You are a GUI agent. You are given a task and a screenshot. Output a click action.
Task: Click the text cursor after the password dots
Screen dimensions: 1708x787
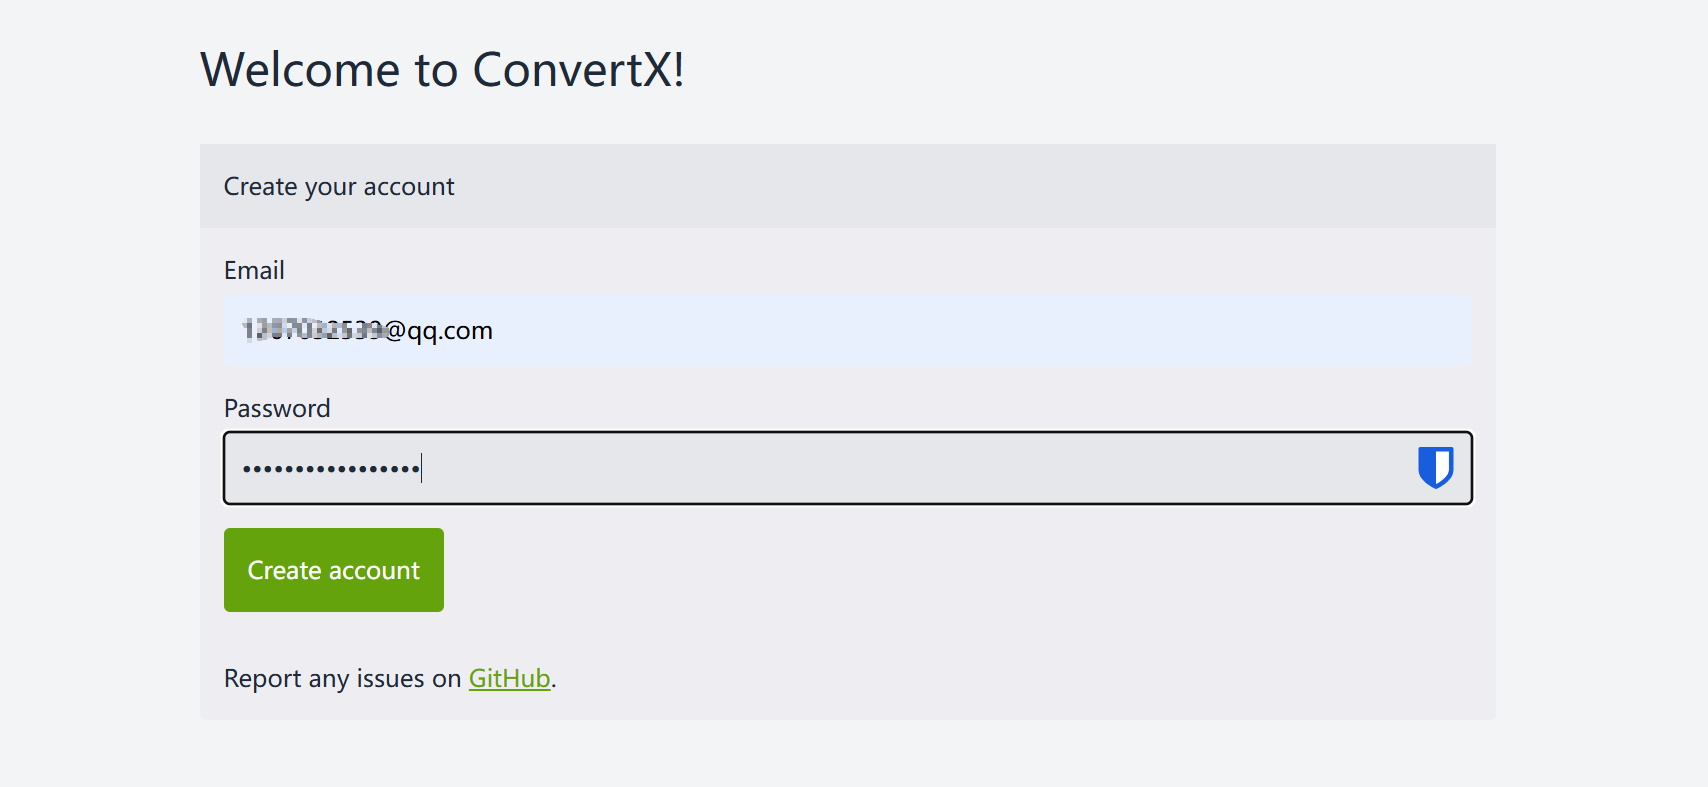point(422,468)
